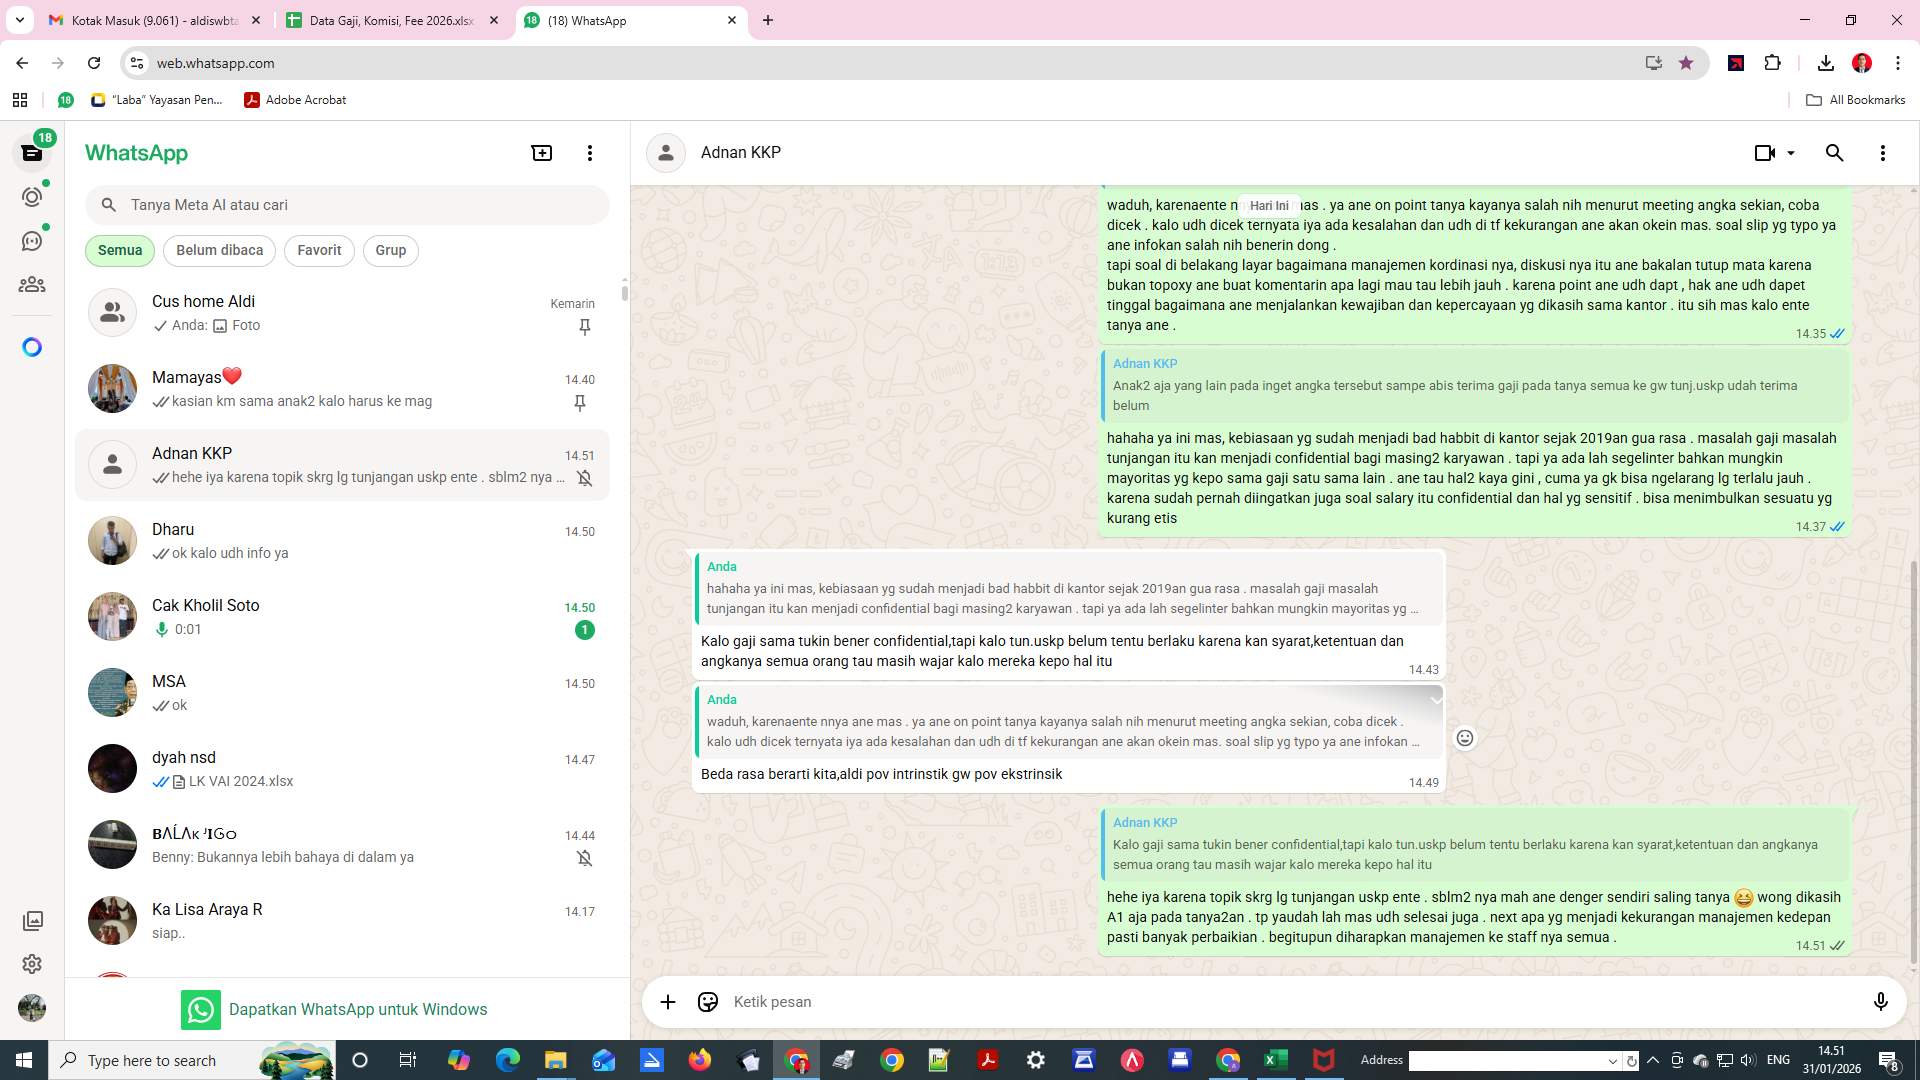Switch to the Data Gaji spreadsheet tab
Image resolution: width=1920 pixels, height=1080 pixels.
[x=390, y=20]
